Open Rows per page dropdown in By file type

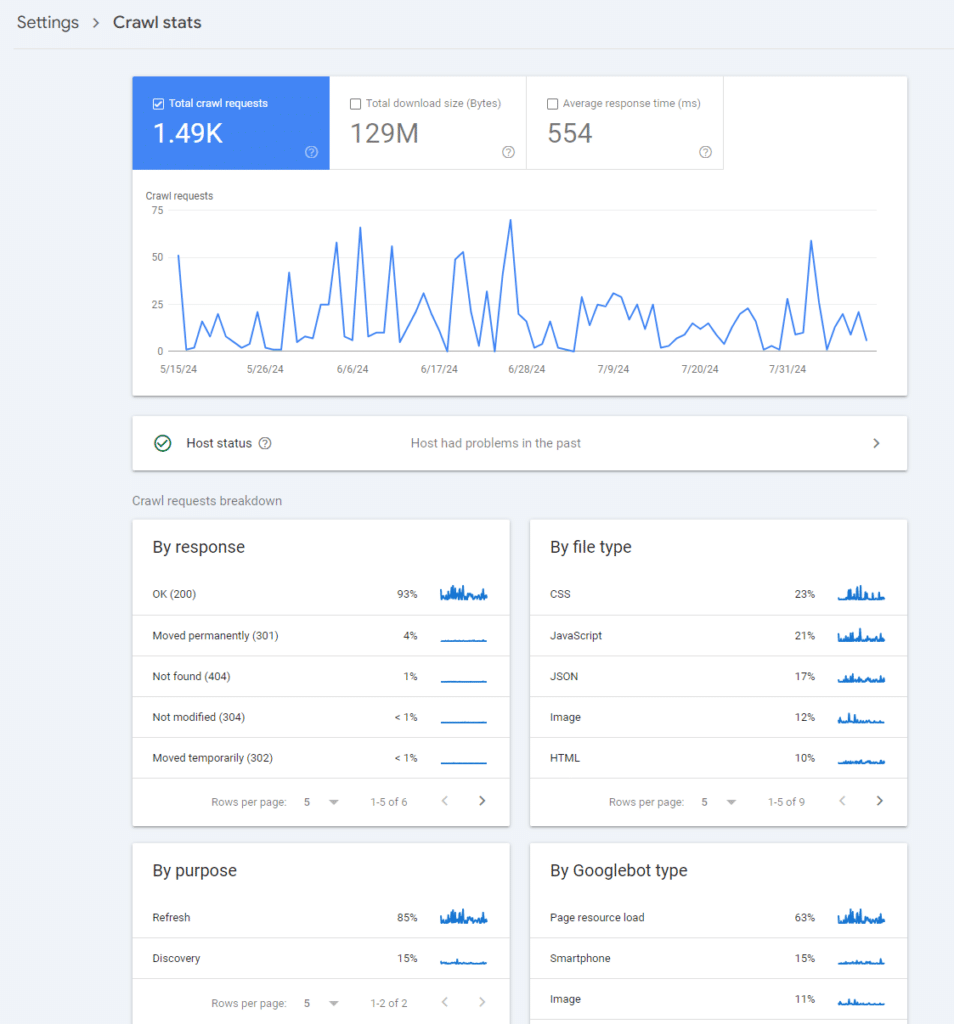(x=719, y=802)
